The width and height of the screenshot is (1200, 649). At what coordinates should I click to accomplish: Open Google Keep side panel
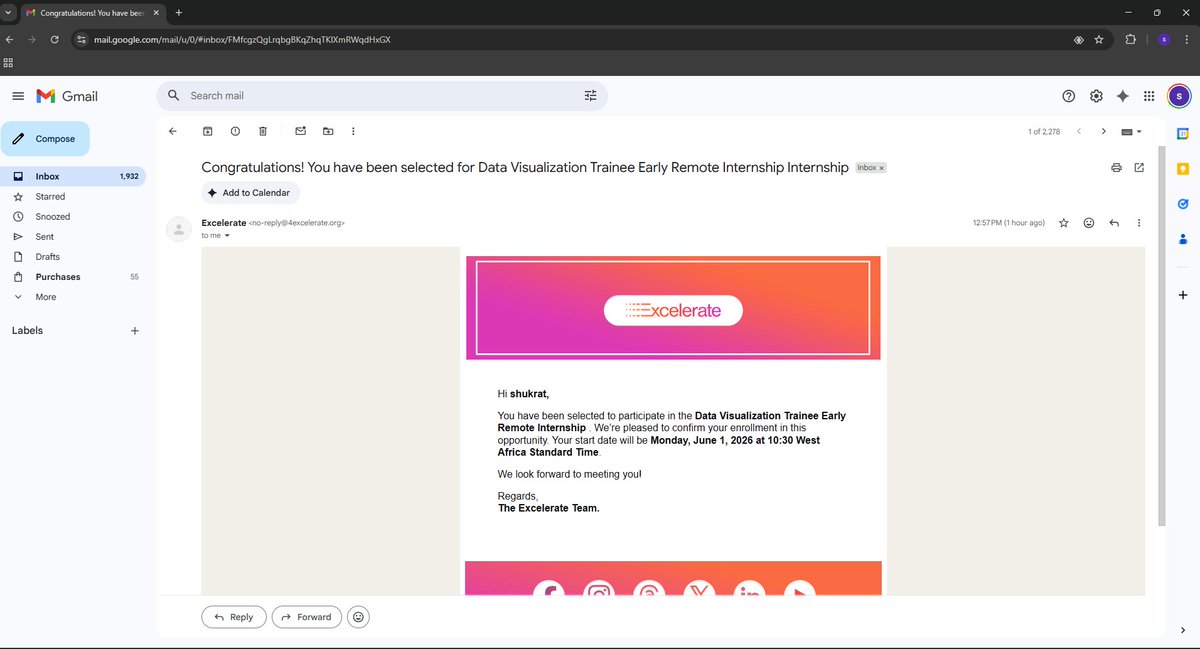pyautogui.click(x=1183, y=168)
